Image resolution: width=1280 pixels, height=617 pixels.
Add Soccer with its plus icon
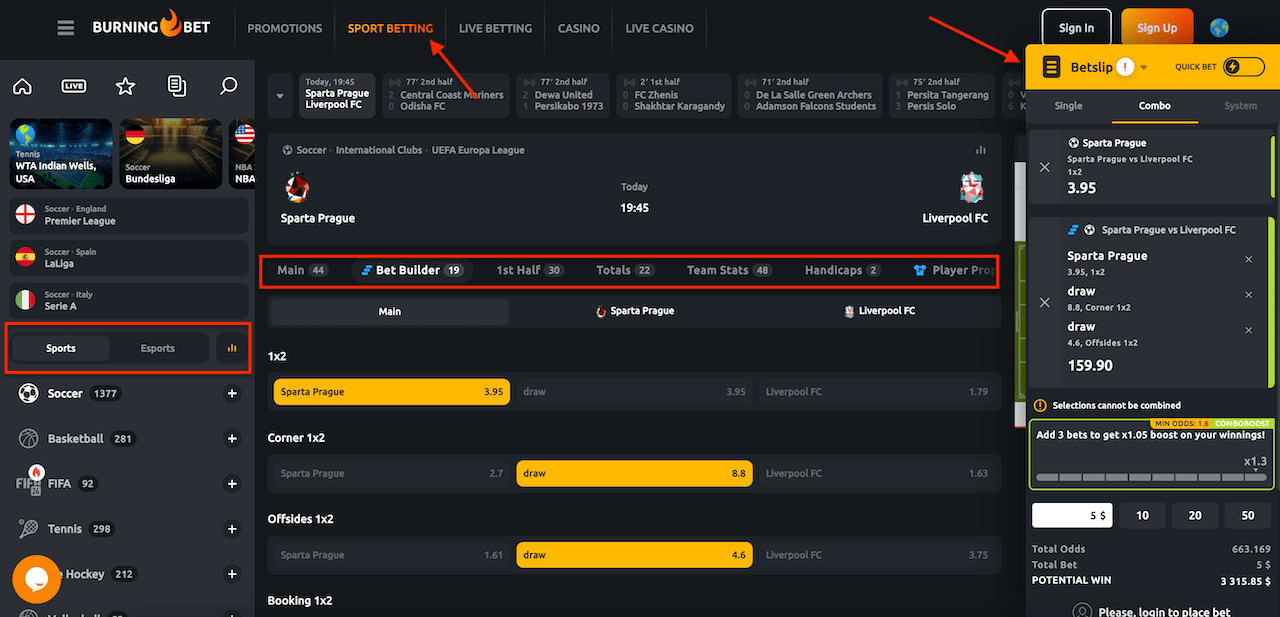232,394
